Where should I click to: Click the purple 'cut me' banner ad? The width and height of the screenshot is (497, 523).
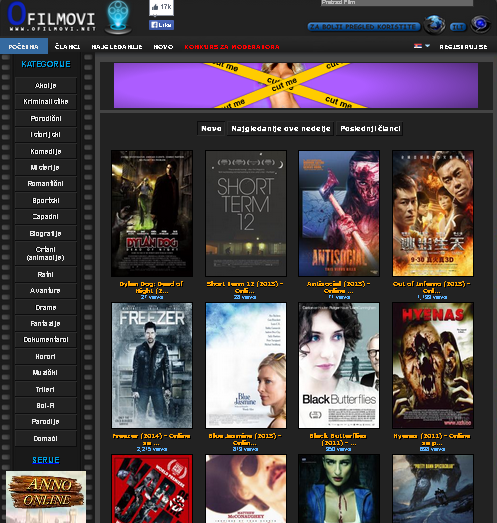(x=296, y=85)
